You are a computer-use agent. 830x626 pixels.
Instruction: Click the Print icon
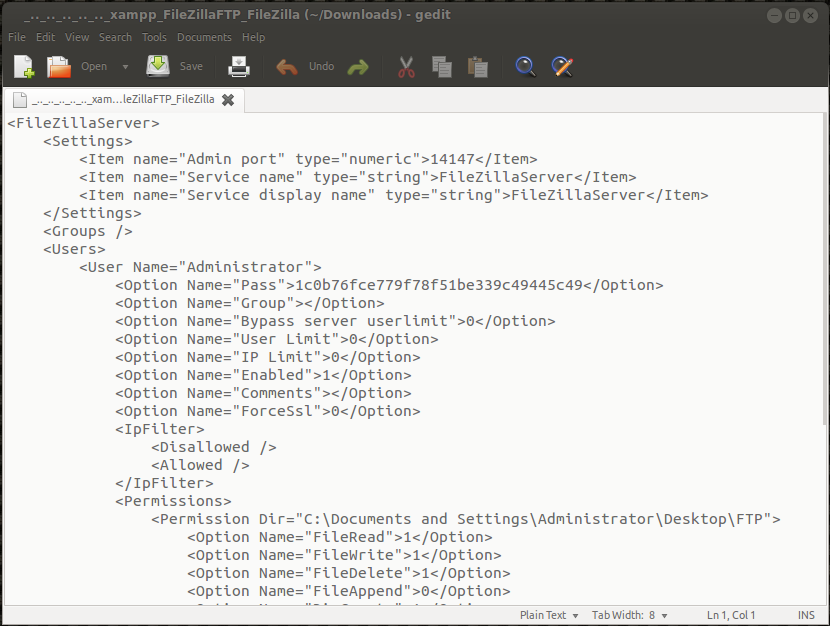pyautogui.click(x=239, y=67)
